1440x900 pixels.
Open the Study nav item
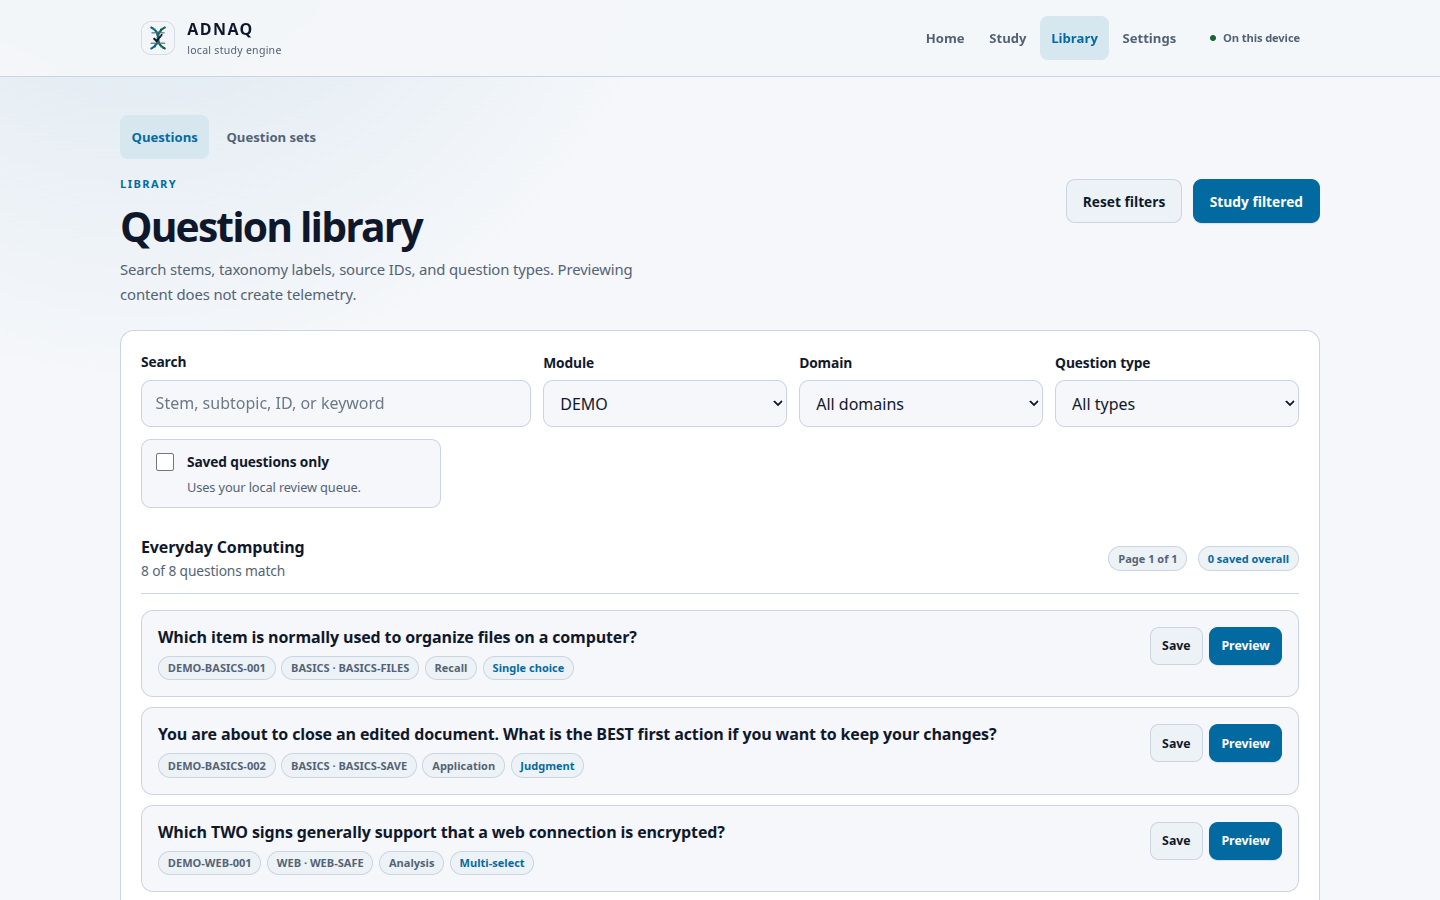[x=1008, y=38]
